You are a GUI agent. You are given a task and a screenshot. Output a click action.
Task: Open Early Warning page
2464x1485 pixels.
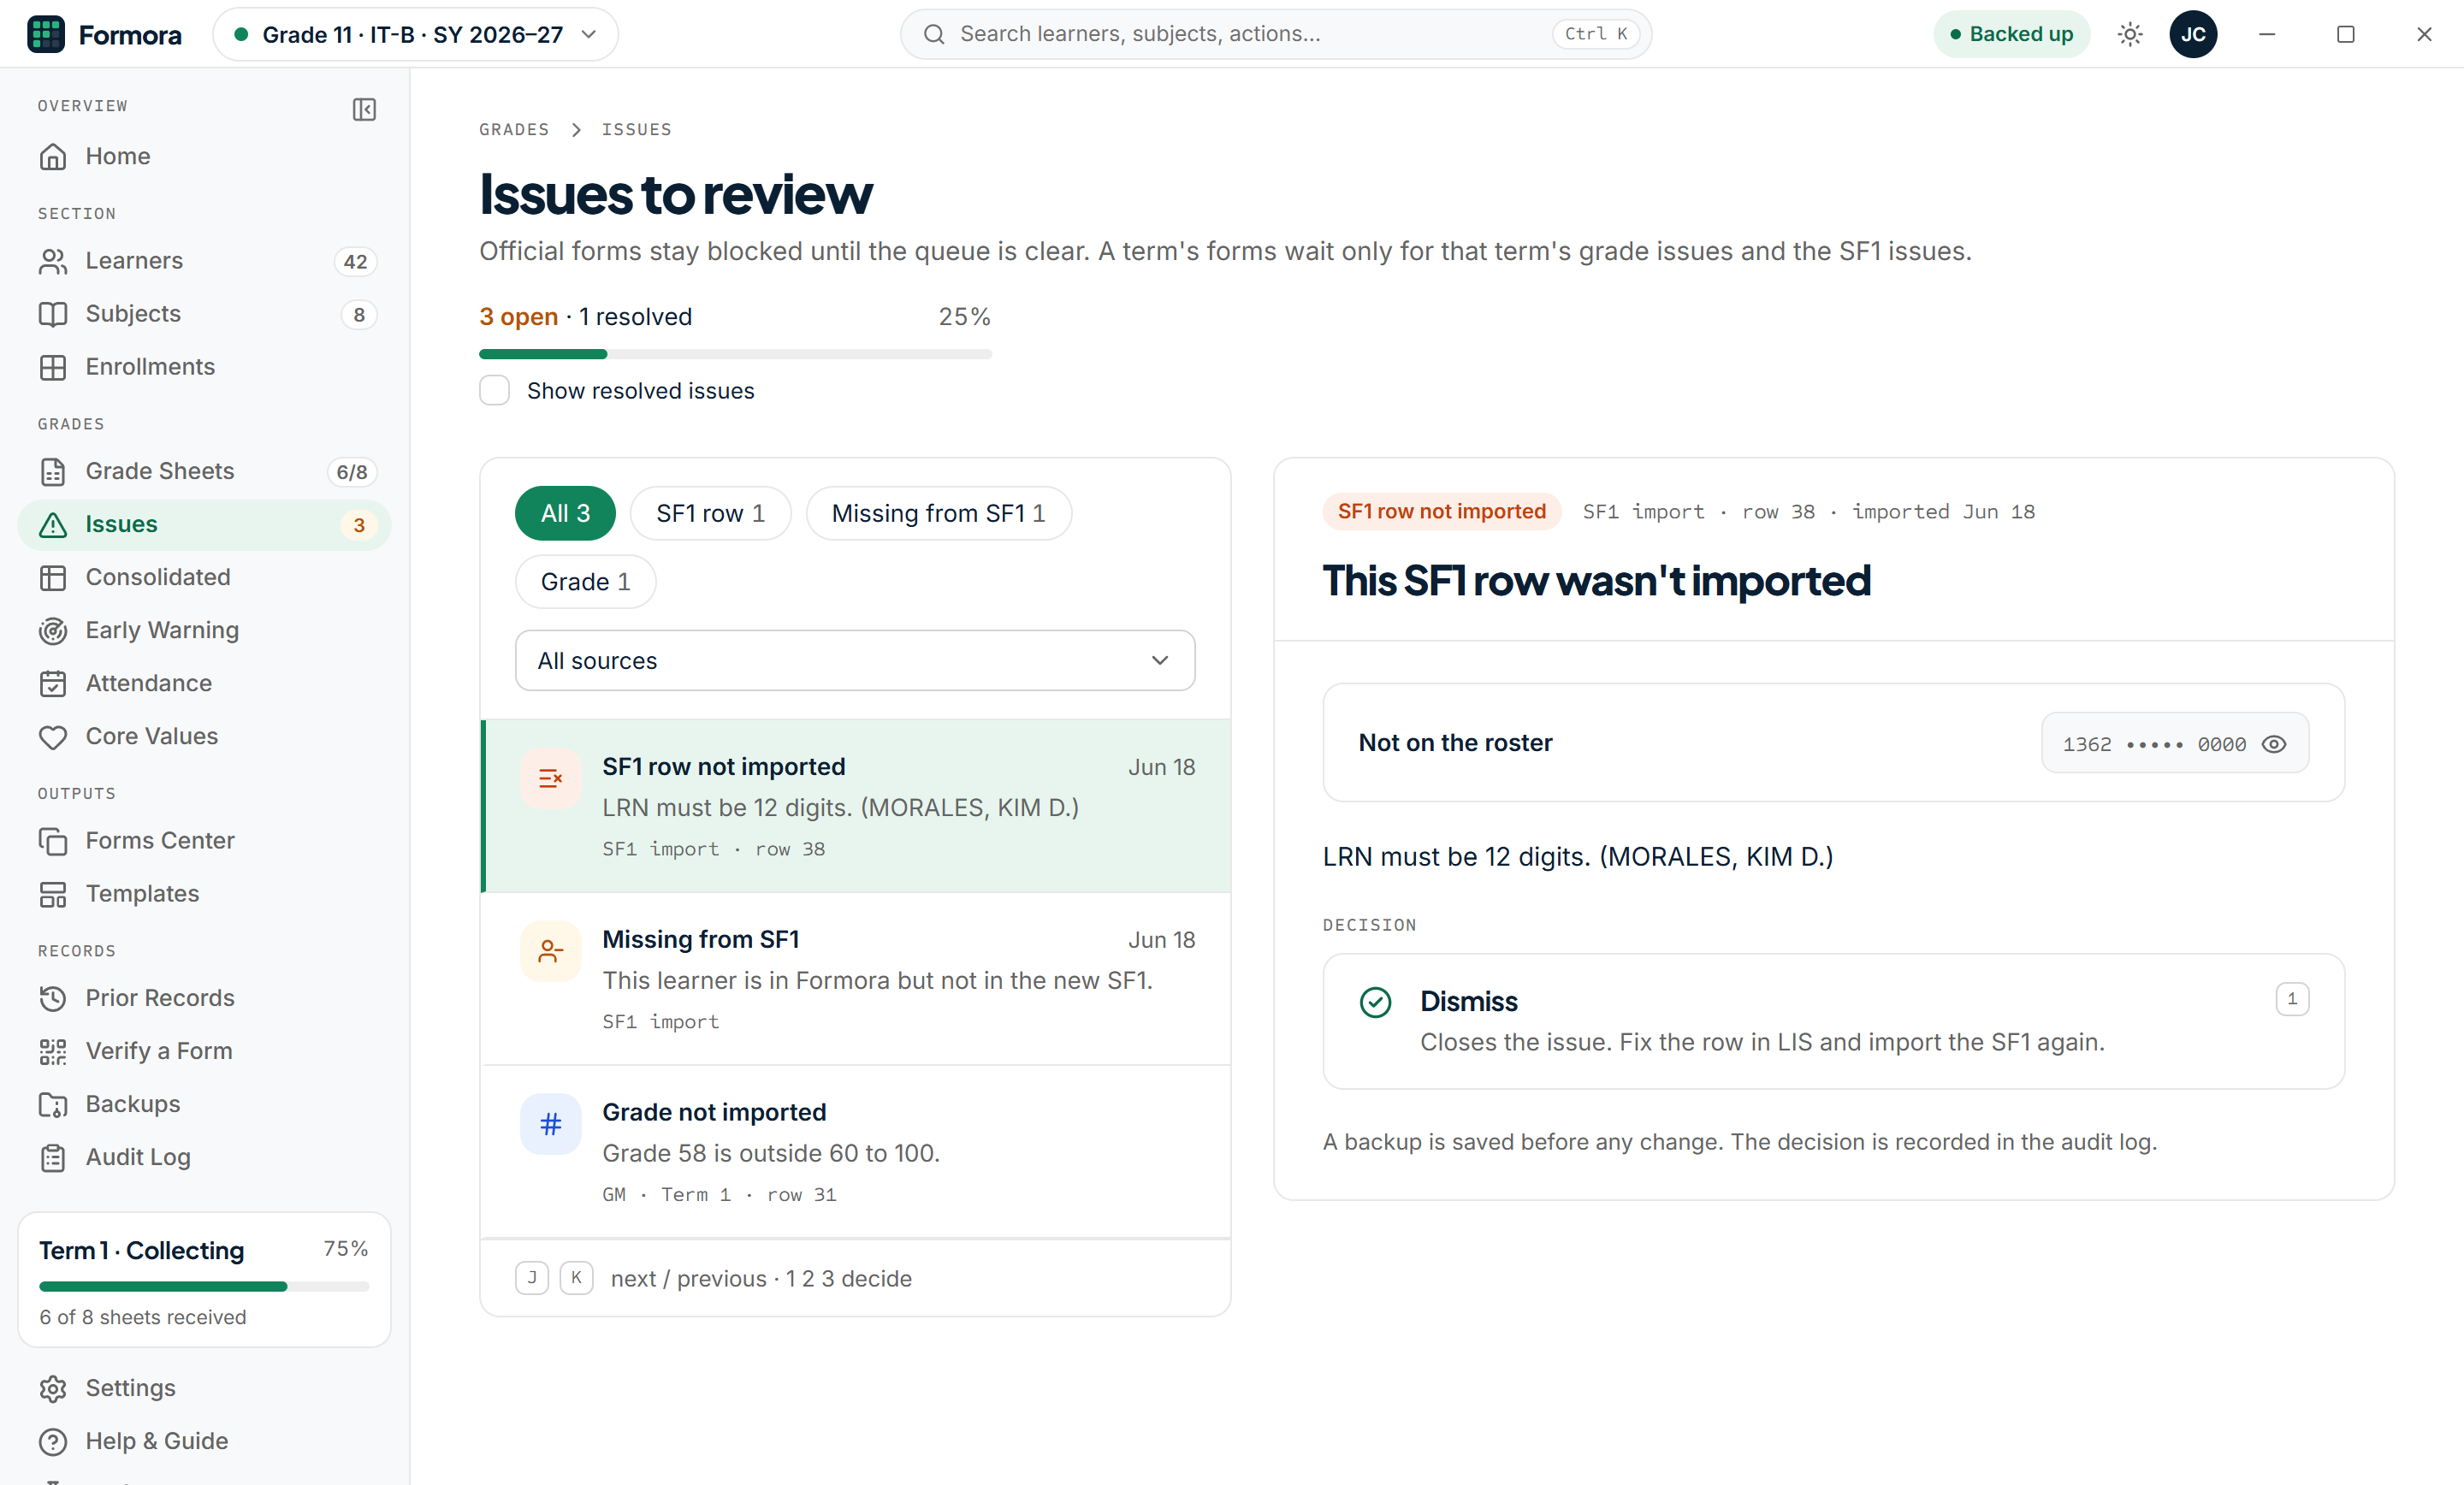(x=204, y=630)
